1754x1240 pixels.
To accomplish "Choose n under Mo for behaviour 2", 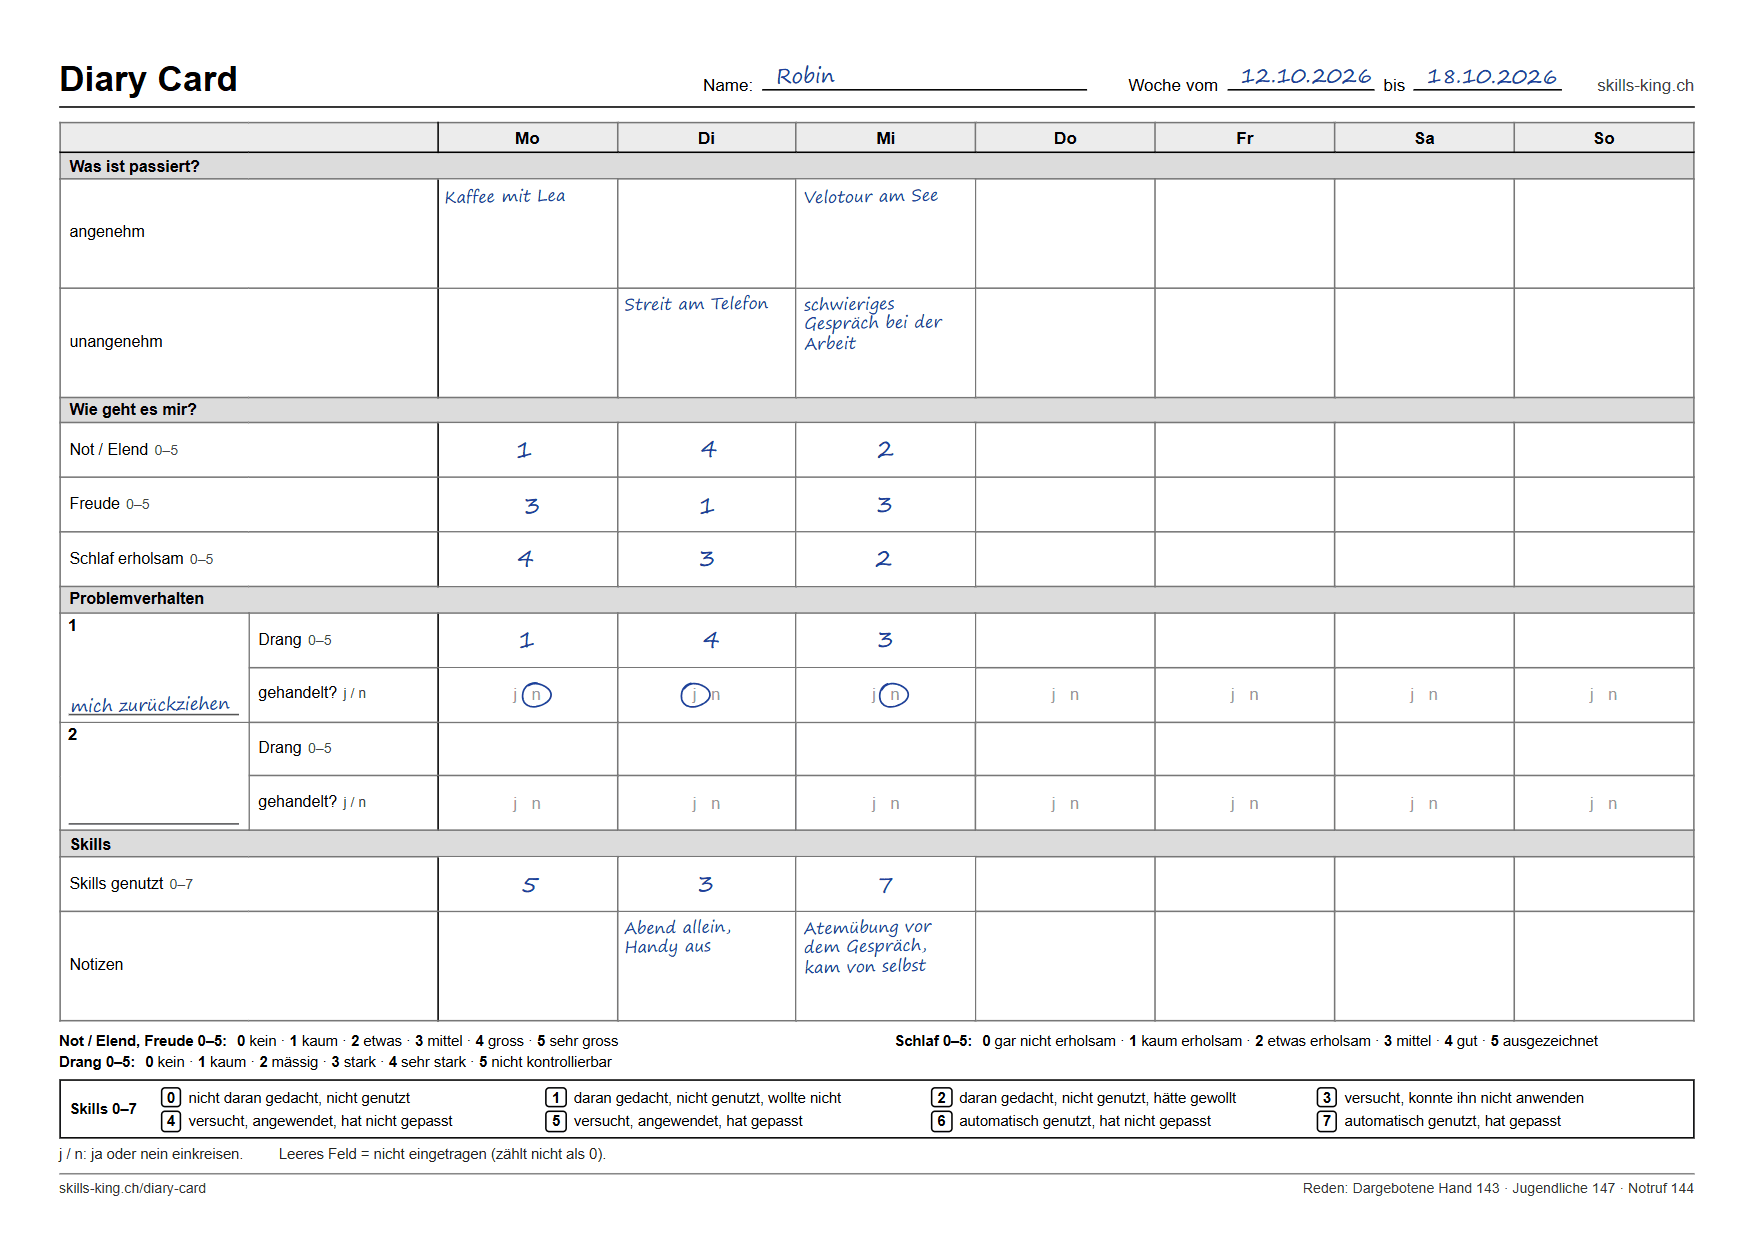I will pyautogui.click(x=536, y=804).
